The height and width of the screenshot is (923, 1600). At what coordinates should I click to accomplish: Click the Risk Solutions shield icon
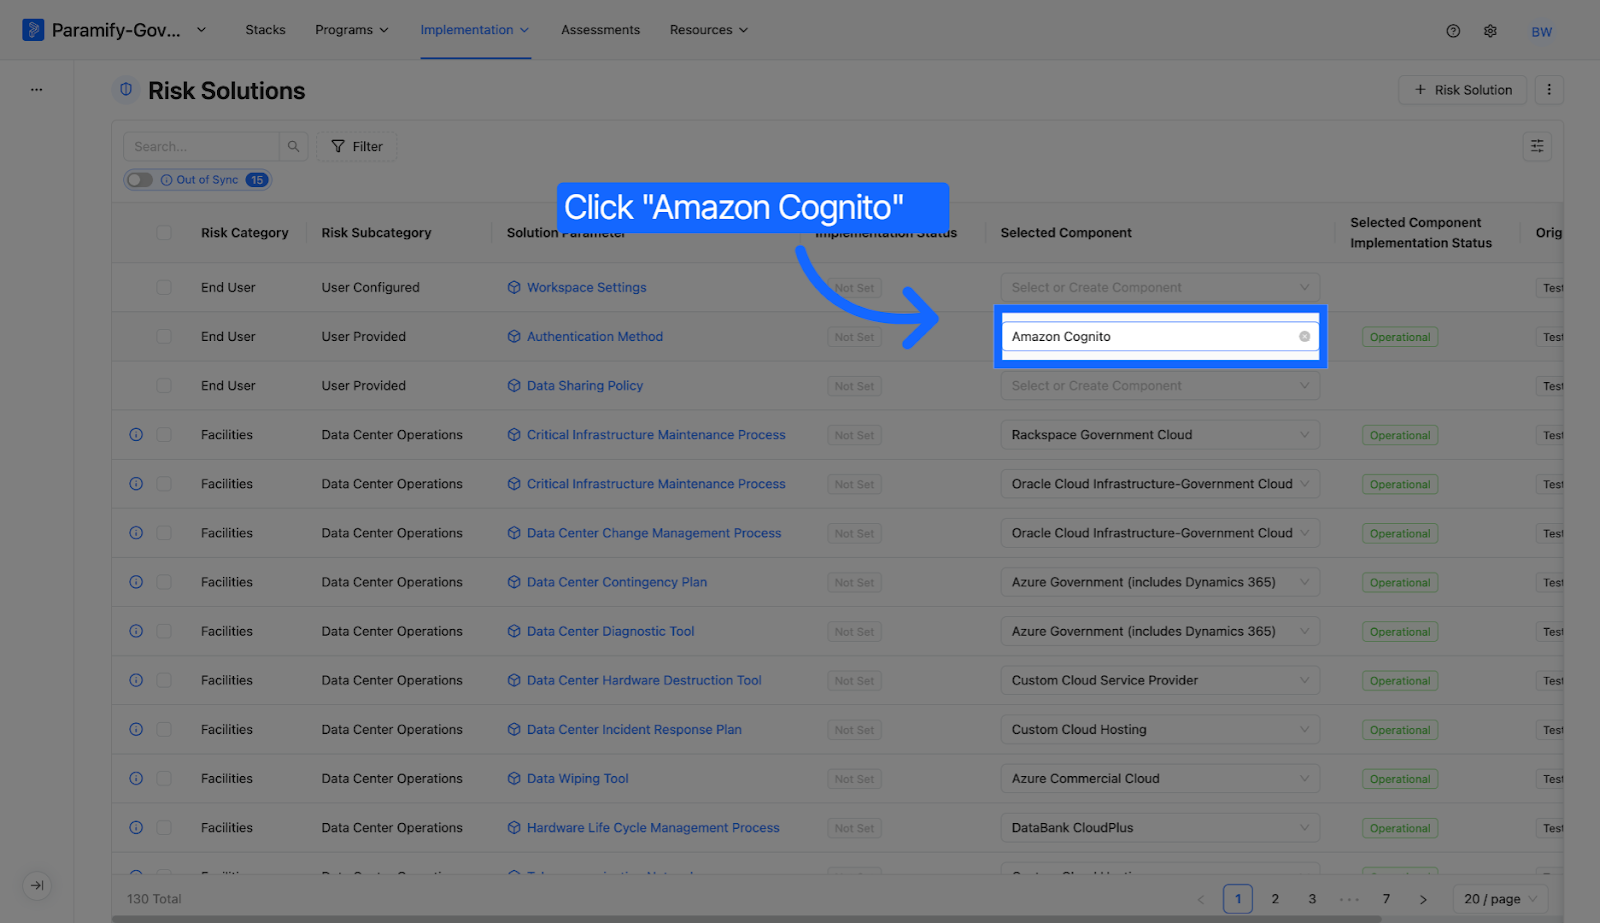pos(126,90)
